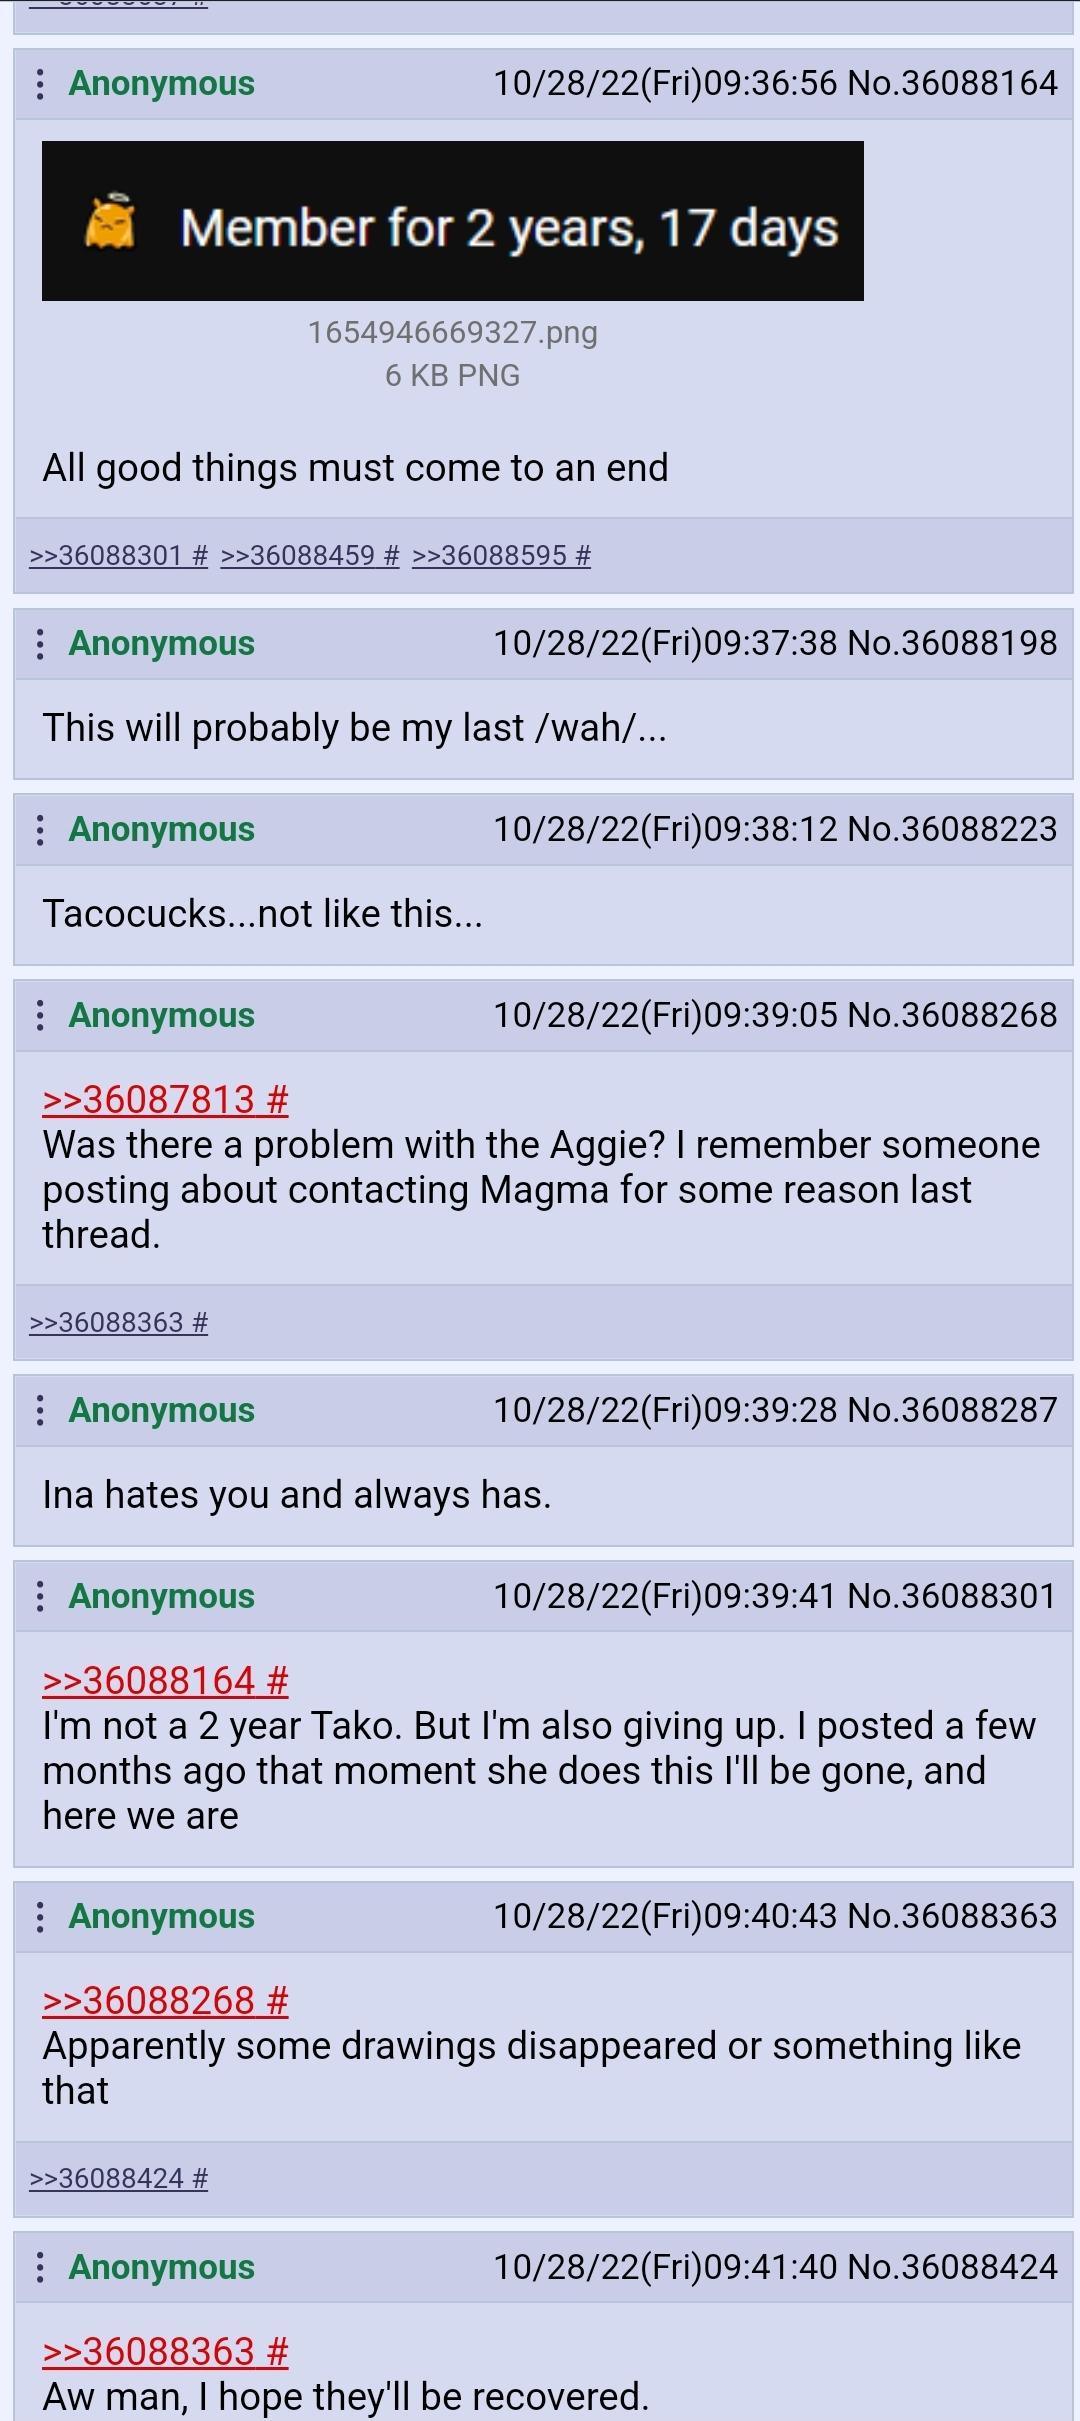This screenshot has height=2421, width=1080.
Task: Open post menu dots for No.36088223
Action: (39, 829)
